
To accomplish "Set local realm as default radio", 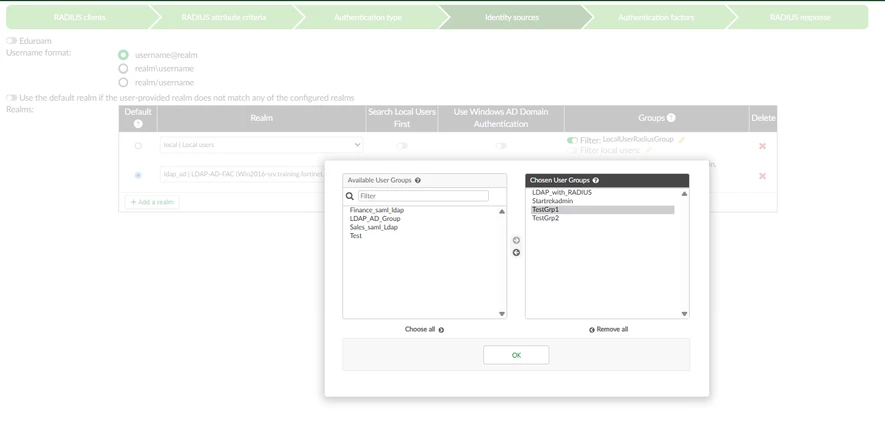I will [x=138, y=146].
